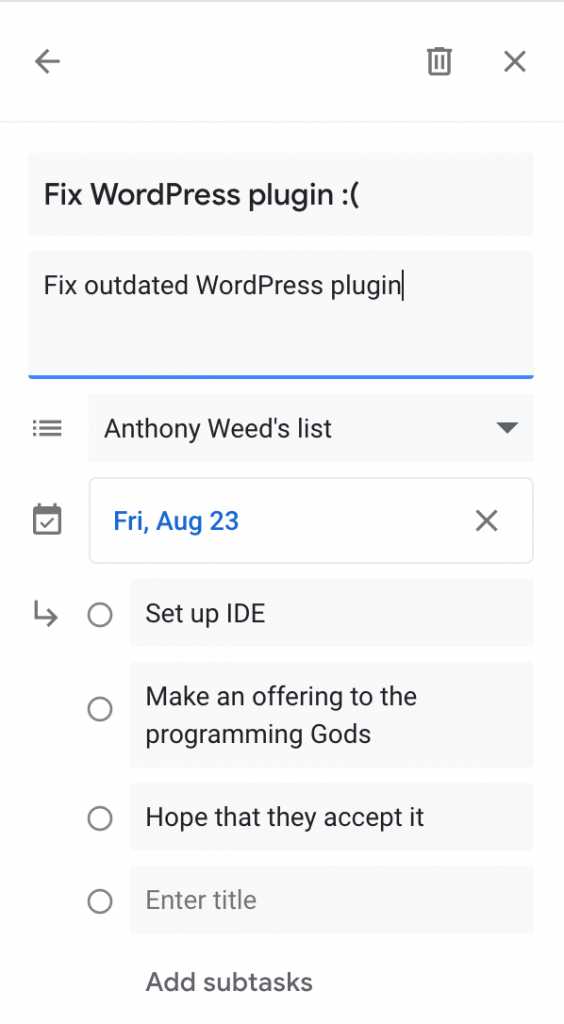Mark Set up IDE subtask complete
Image resolution: width=564 pixels, height=1024 pixels.
100,615
